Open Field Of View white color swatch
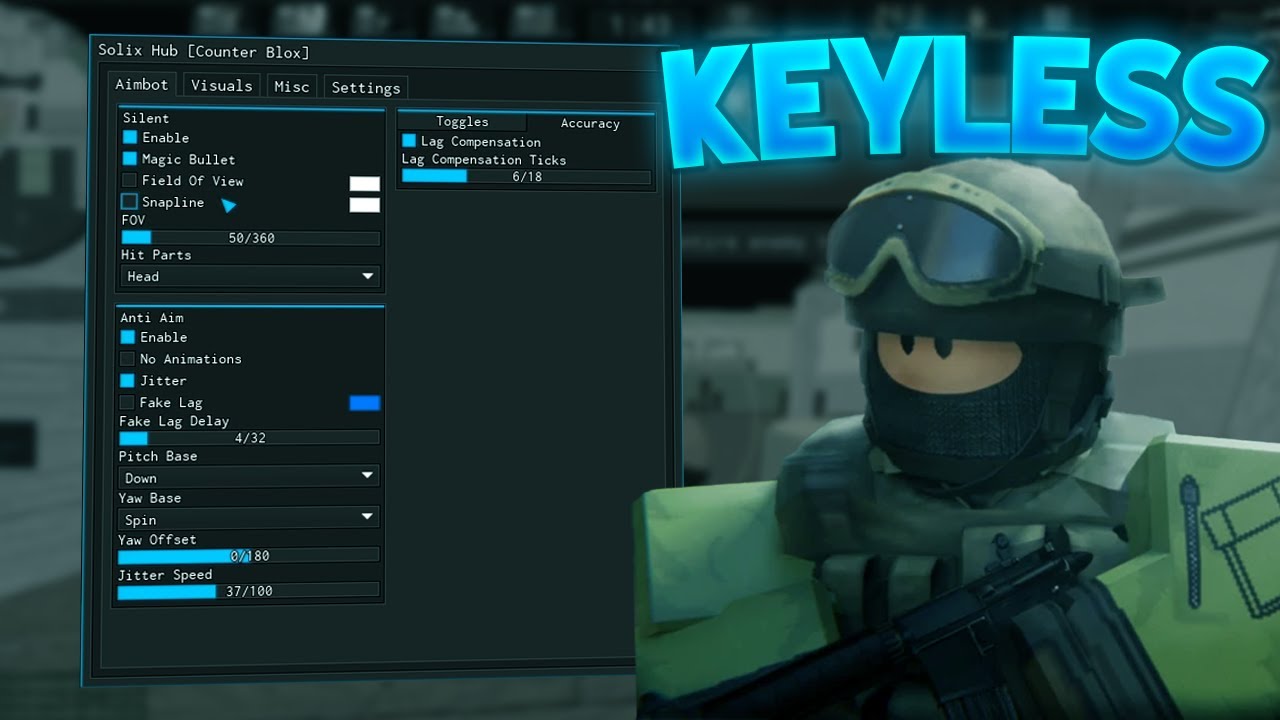 [364, 184]
